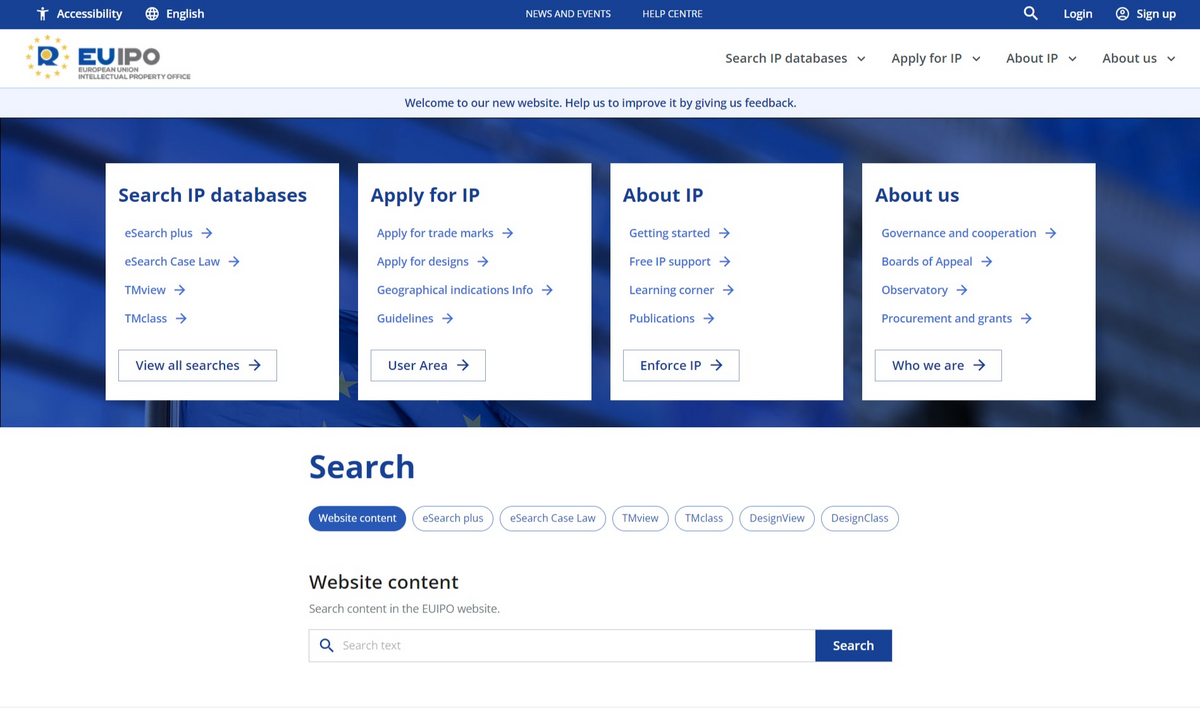
Task: Open eSearch plus link in card
Action: [168, 233]
